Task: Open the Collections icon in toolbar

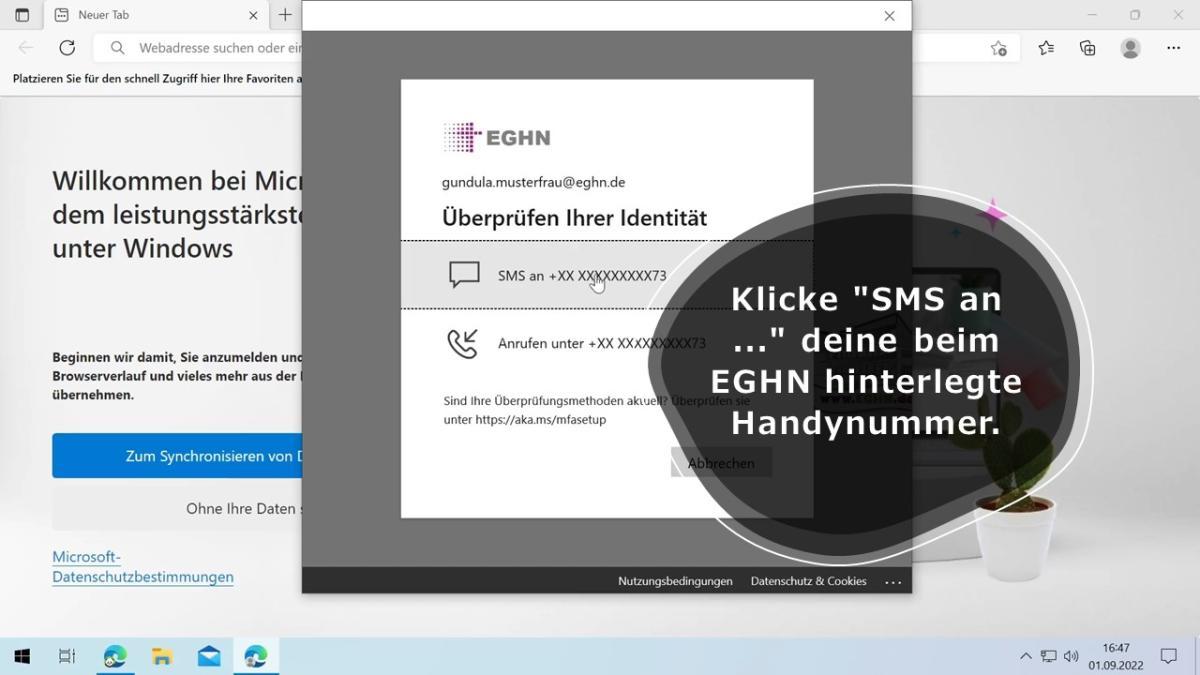Action: [x=1088, y=48]
